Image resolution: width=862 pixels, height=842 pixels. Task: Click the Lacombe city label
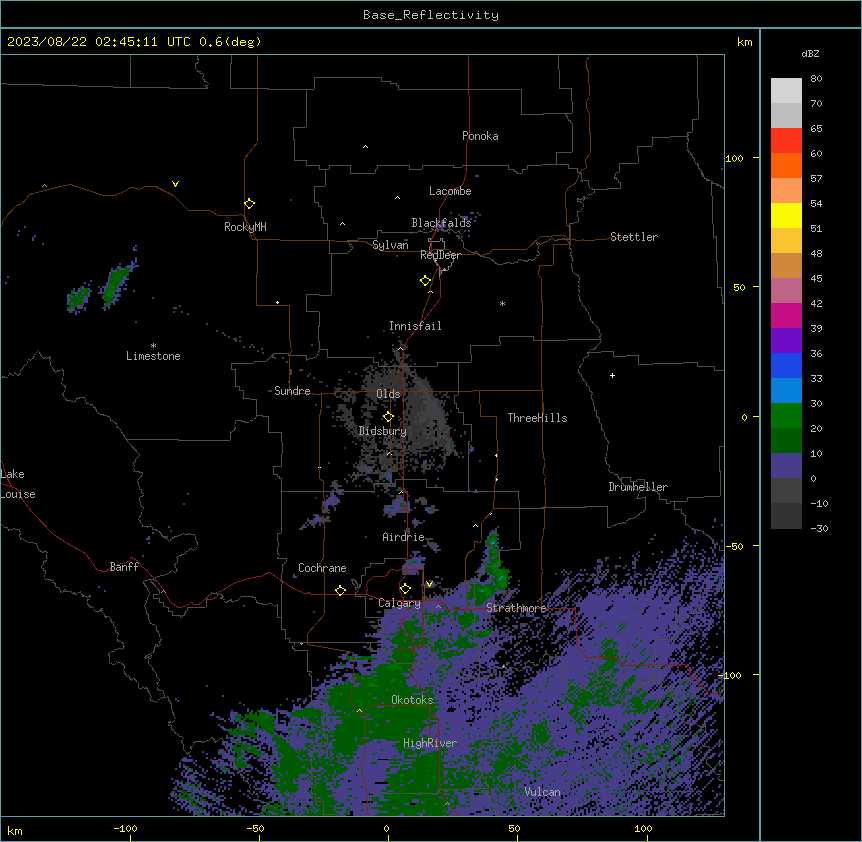(450, 191)
